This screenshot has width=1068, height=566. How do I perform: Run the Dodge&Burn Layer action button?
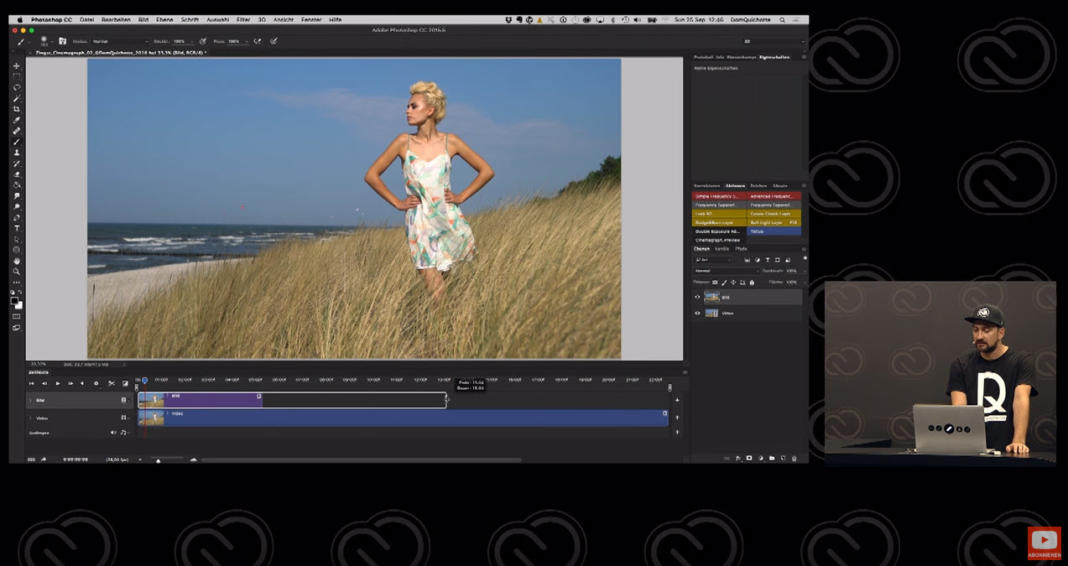tap(719, 222)
